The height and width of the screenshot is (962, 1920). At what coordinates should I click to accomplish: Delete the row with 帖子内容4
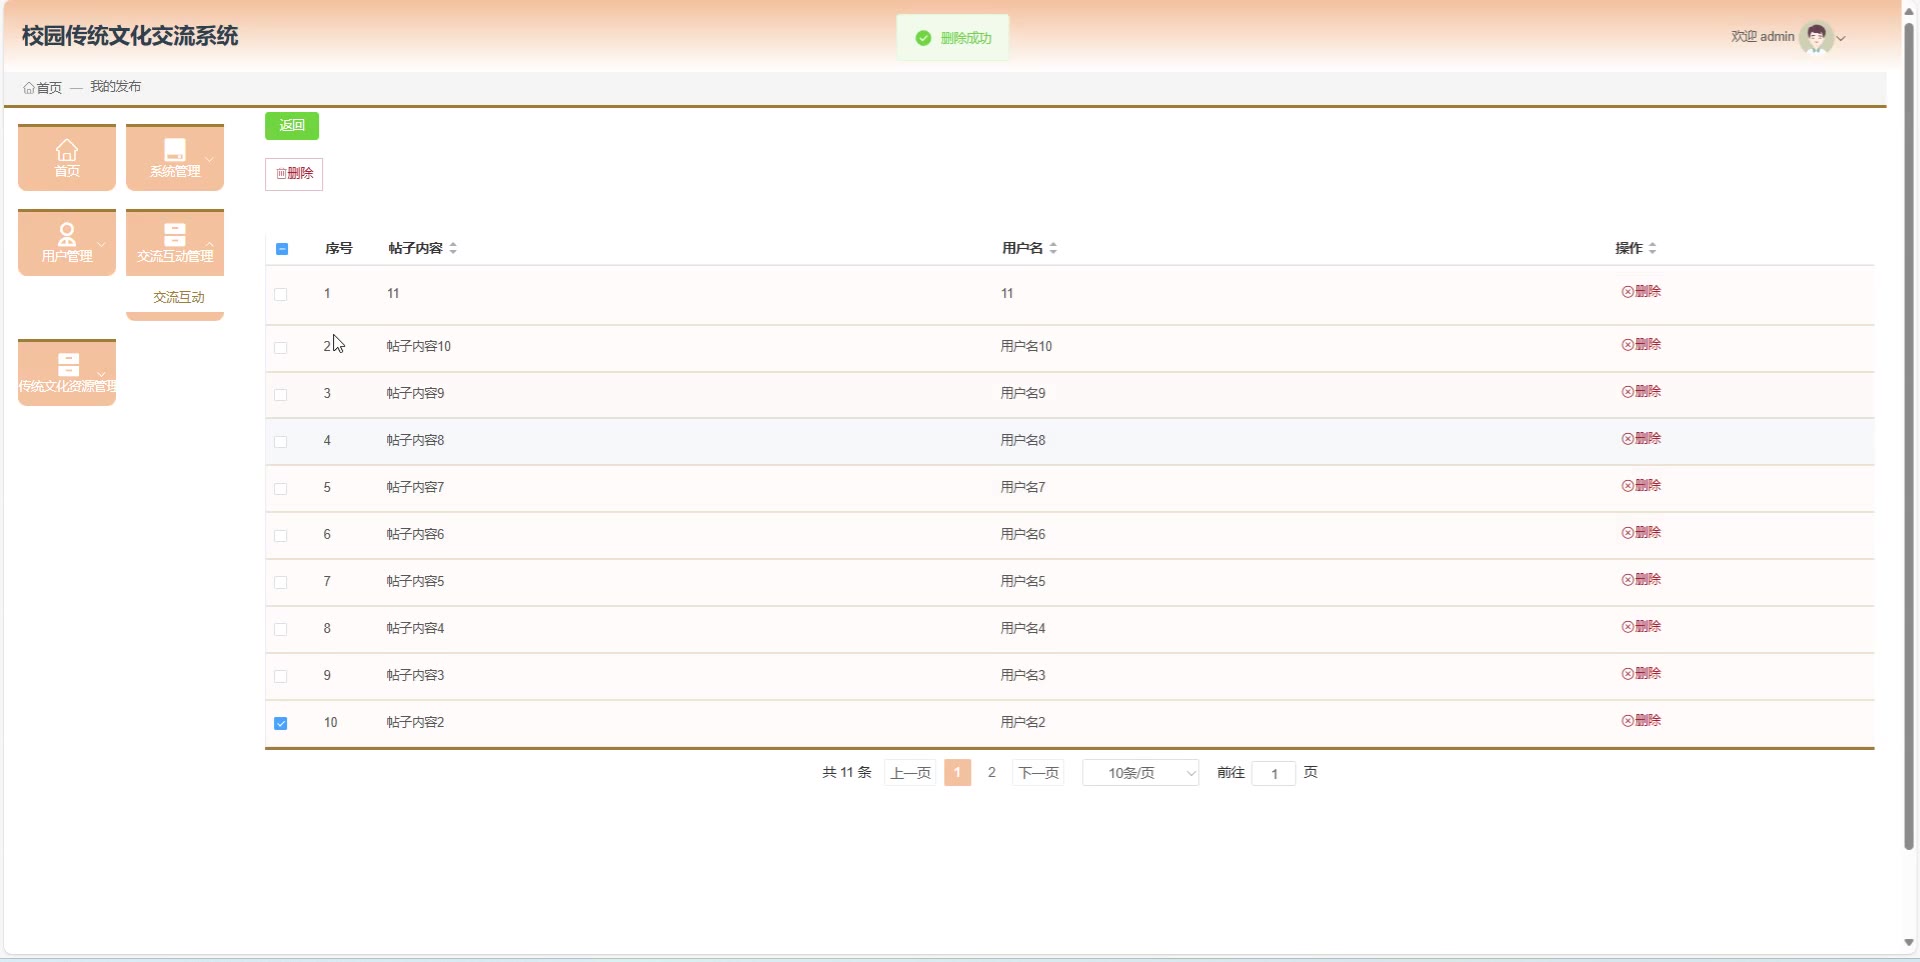[1641, 627]
